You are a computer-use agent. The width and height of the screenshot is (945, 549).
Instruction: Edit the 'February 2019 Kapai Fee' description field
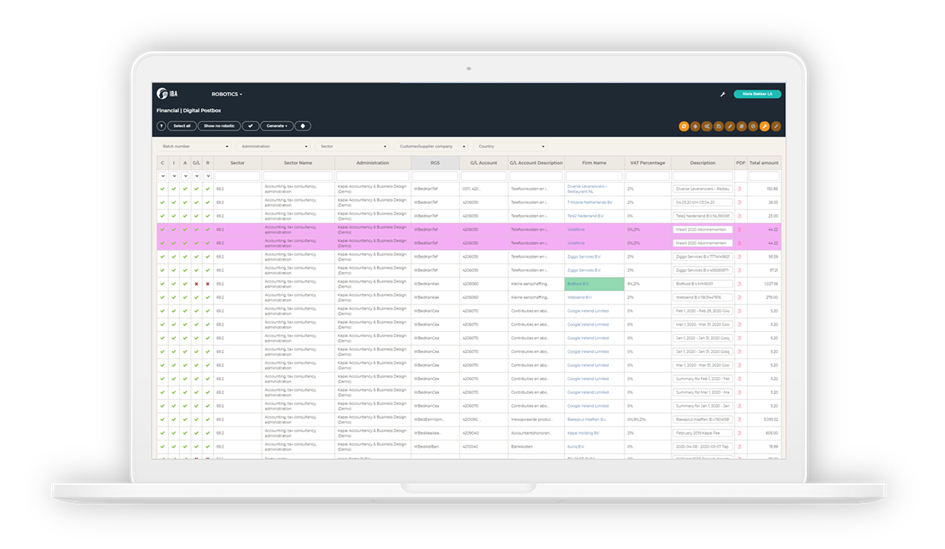(x=703, y=433)
